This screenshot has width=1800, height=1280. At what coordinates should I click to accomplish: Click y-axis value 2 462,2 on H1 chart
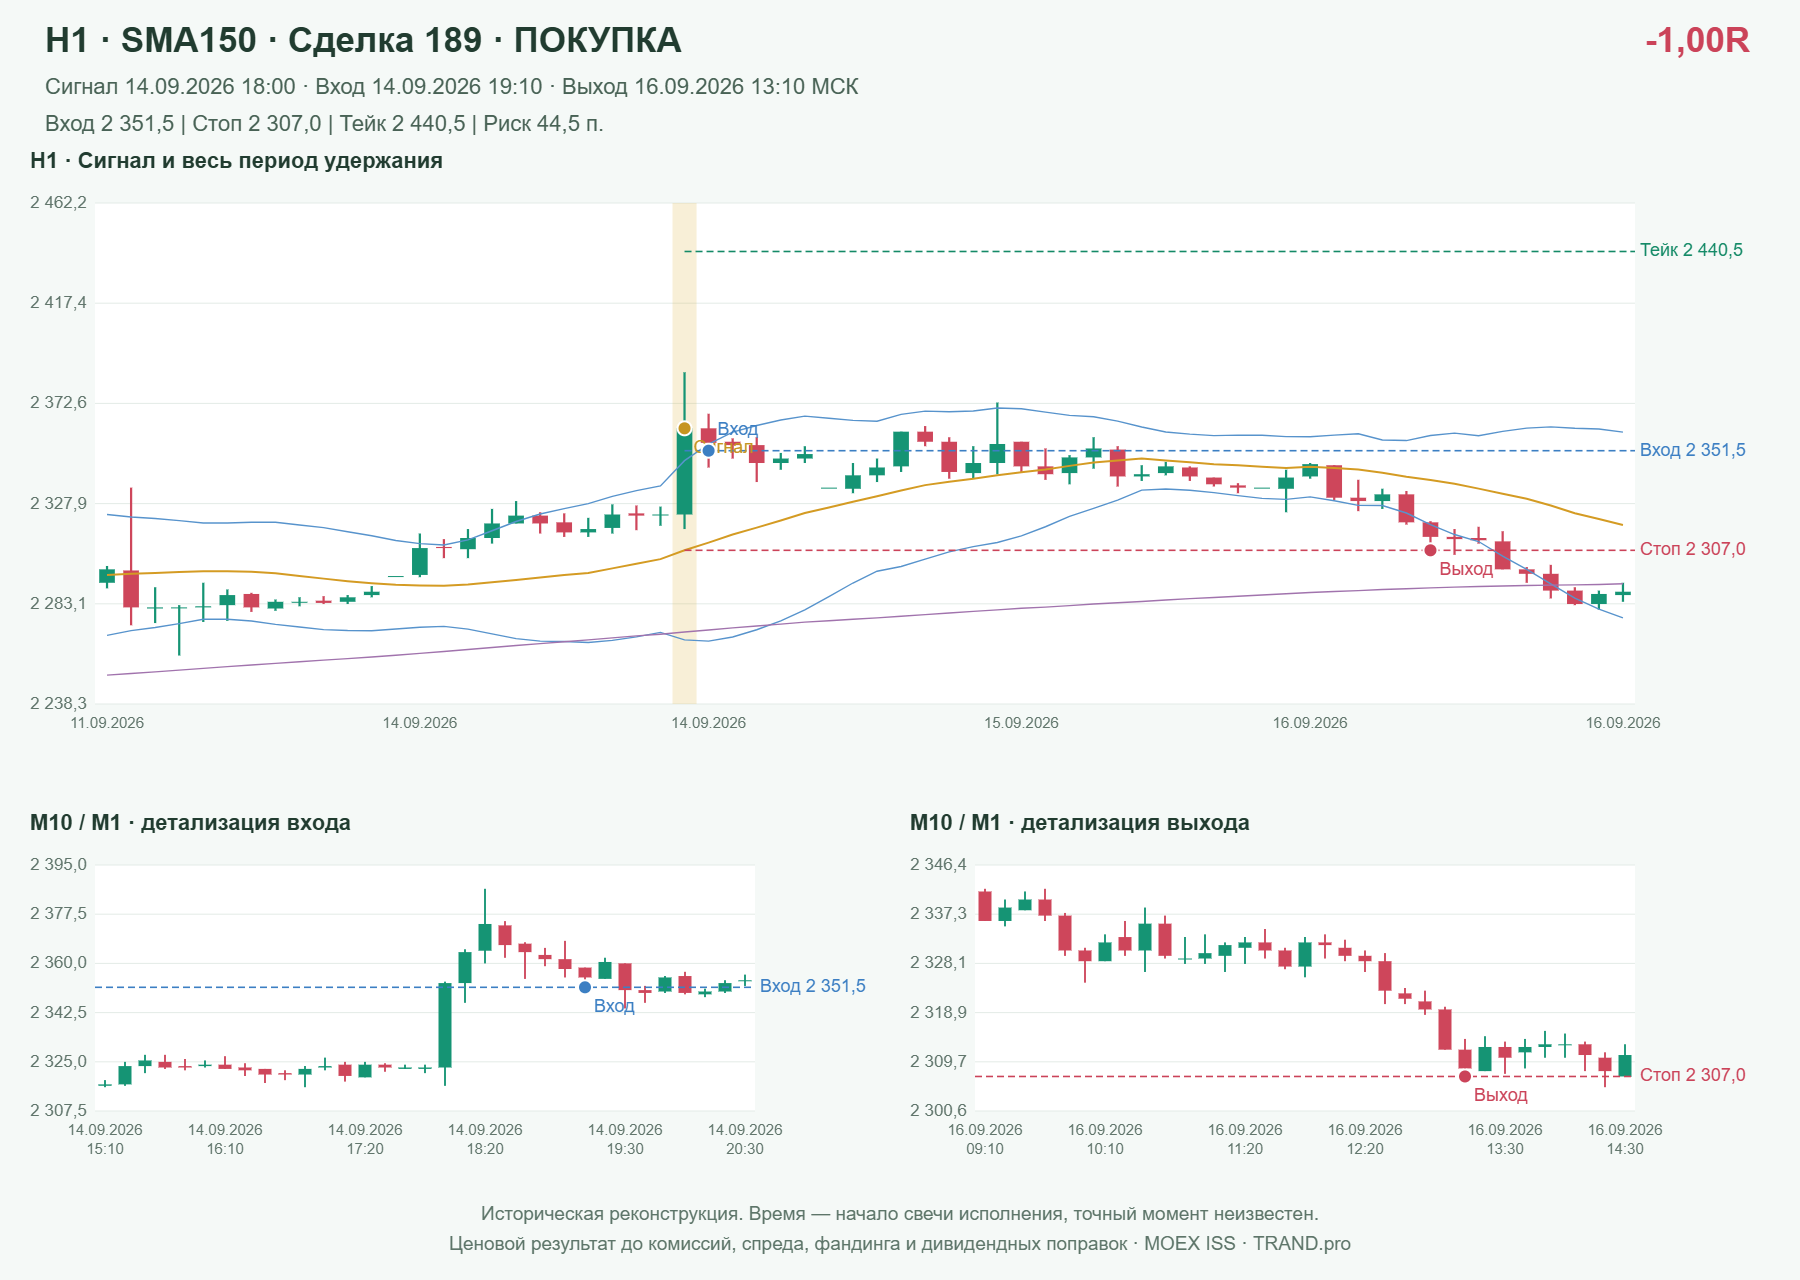[58, 203]
